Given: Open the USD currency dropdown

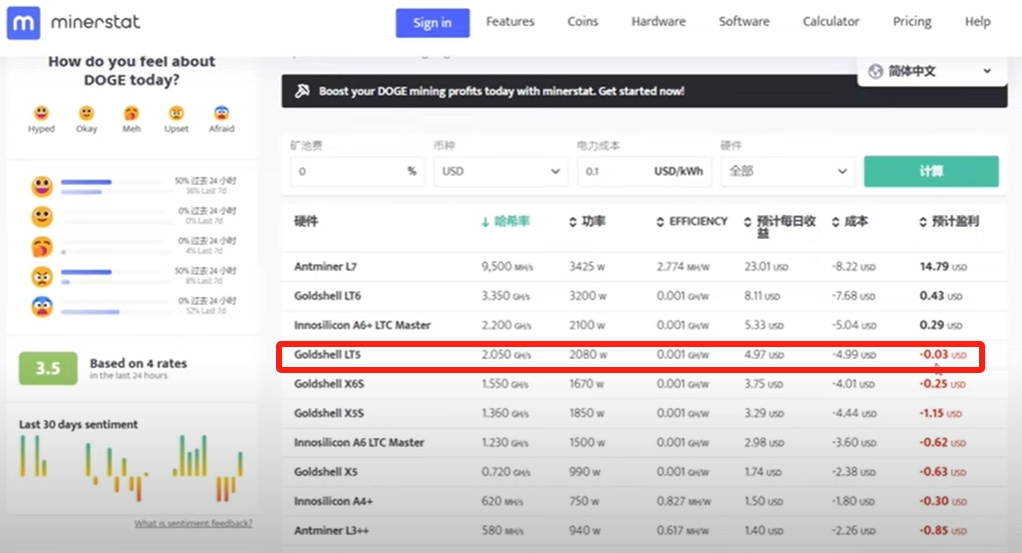Looking at the screenshot, I should [x=500, y=172].
